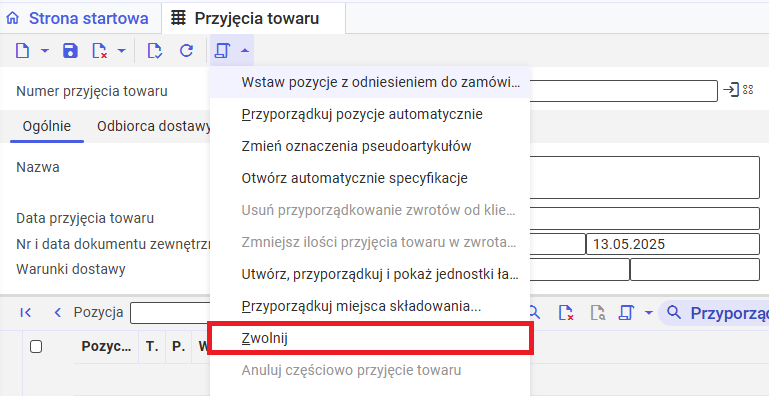Click the home icon in Strona startowa tab

13,18
